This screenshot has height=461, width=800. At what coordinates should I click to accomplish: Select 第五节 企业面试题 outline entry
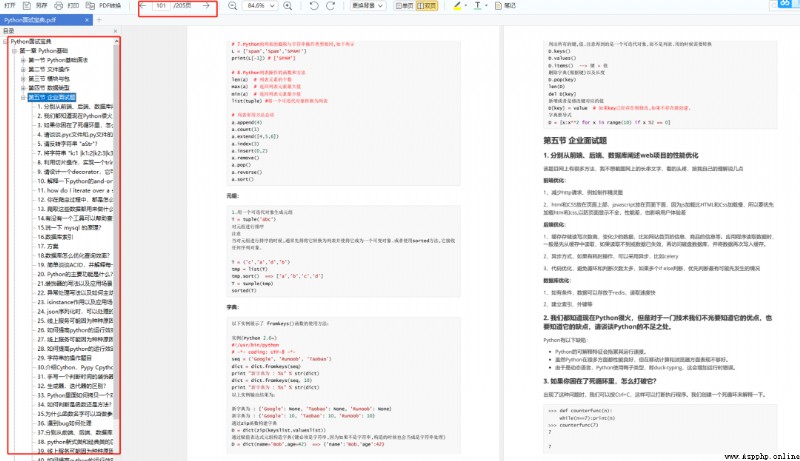[52, 97]
